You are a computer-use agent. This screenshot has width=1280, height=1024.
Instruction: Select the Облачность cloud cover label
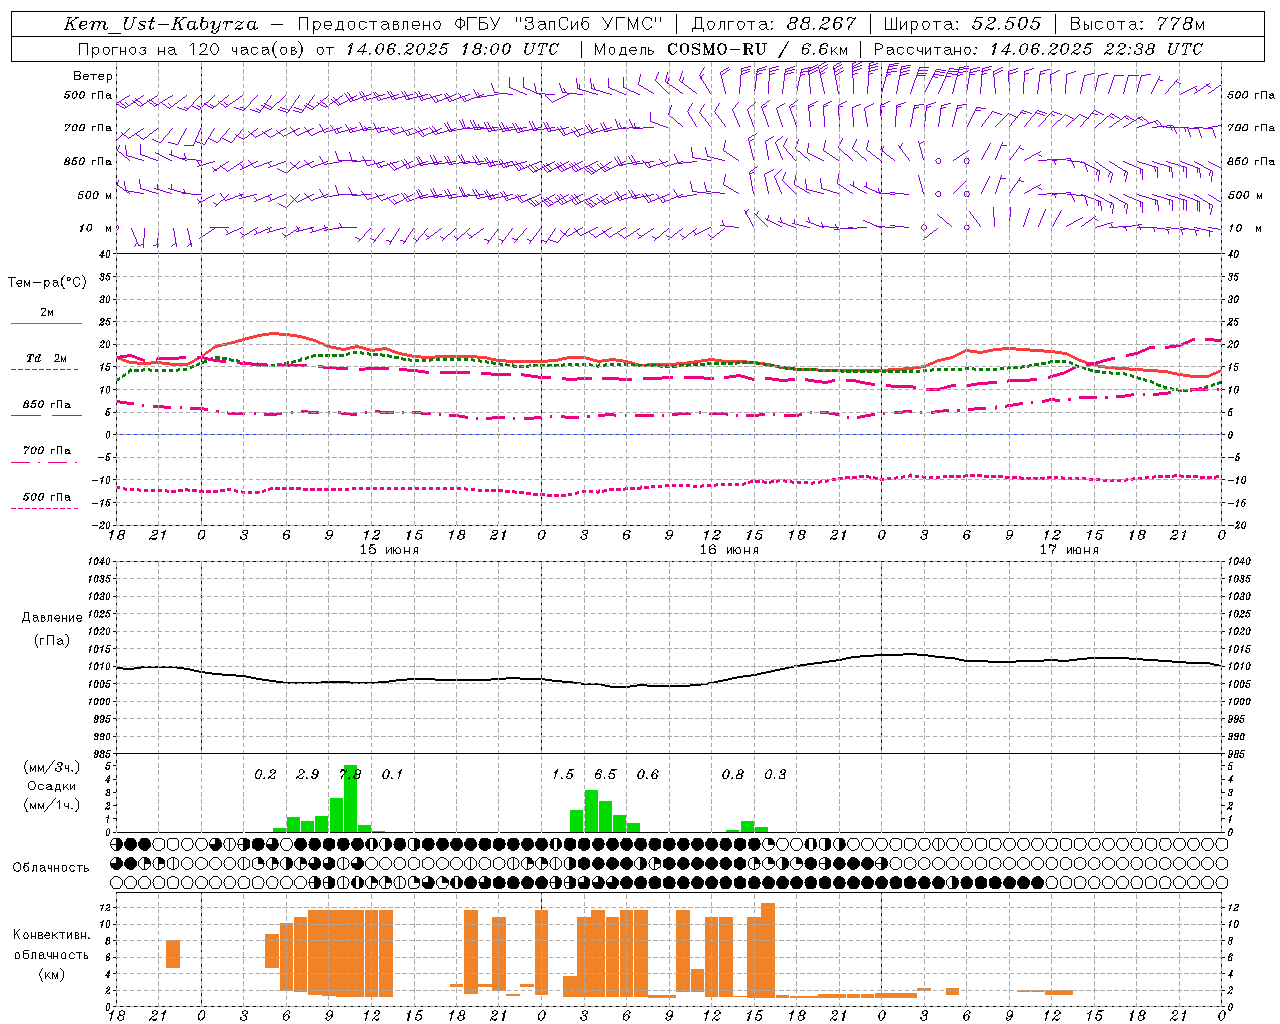pos(51,867)
